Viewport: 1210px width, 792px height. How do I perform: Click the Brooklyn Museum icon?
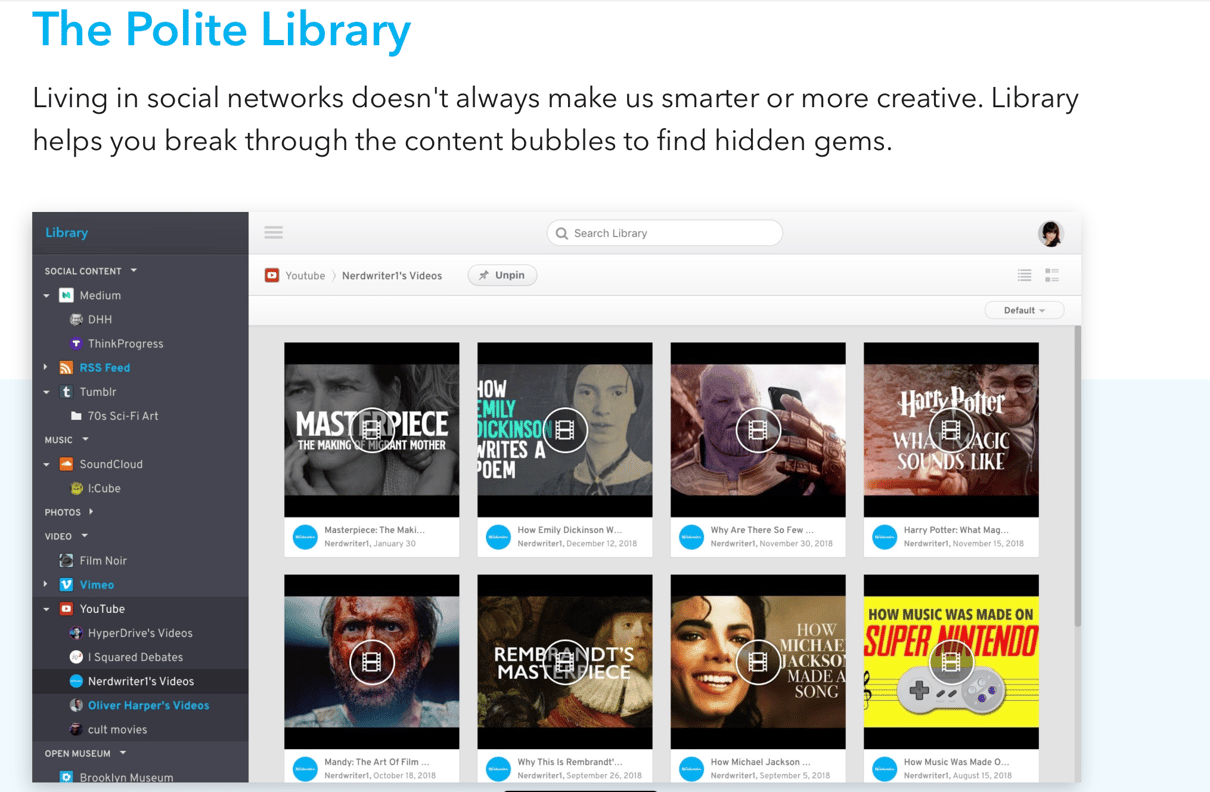pyautogui.click(x=66, y=777)
